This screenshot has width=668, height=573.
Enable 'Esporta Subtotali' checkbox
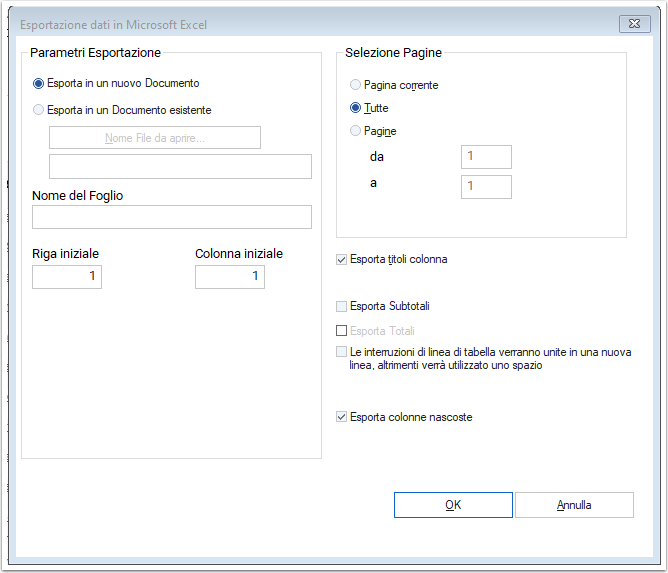[x=341, y=306]
